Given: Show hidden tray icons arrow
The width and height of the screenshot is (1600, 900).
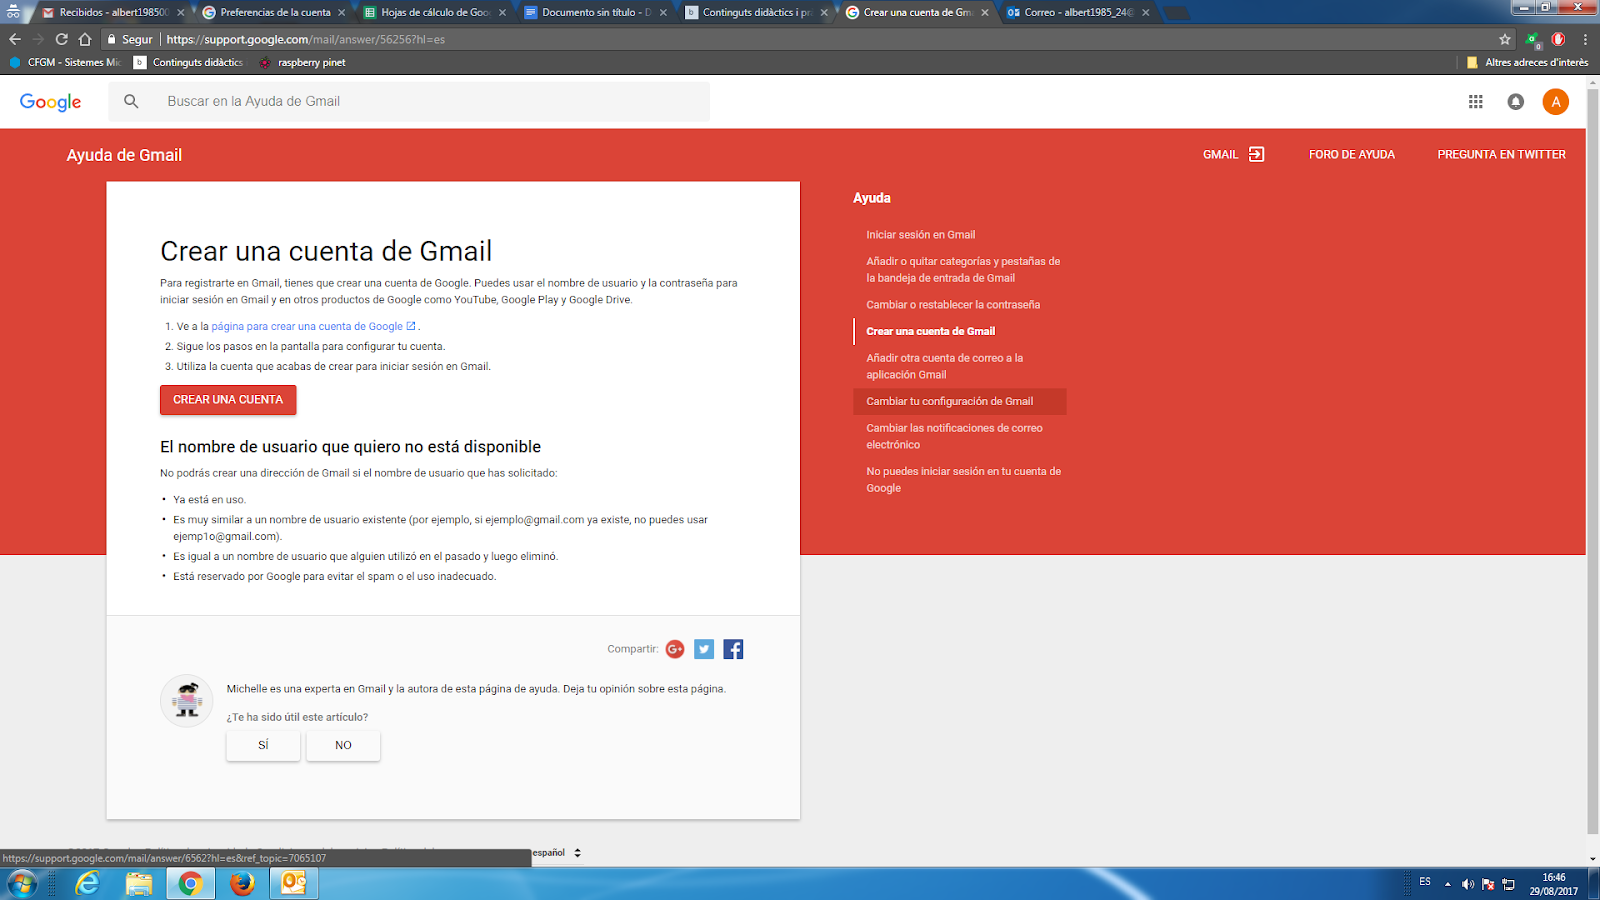Looking at the screenshot, I should tap(1447, 884).
